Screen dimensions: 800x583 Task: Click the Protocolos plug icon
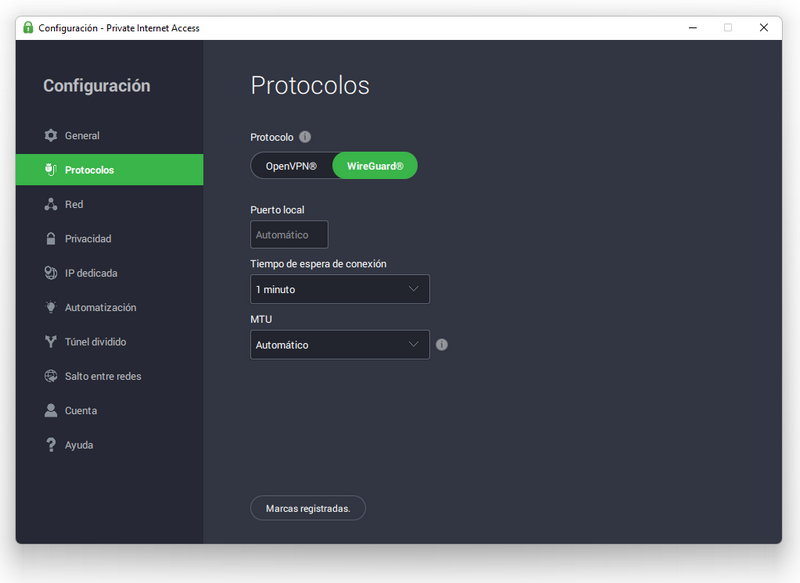[51, 169]
